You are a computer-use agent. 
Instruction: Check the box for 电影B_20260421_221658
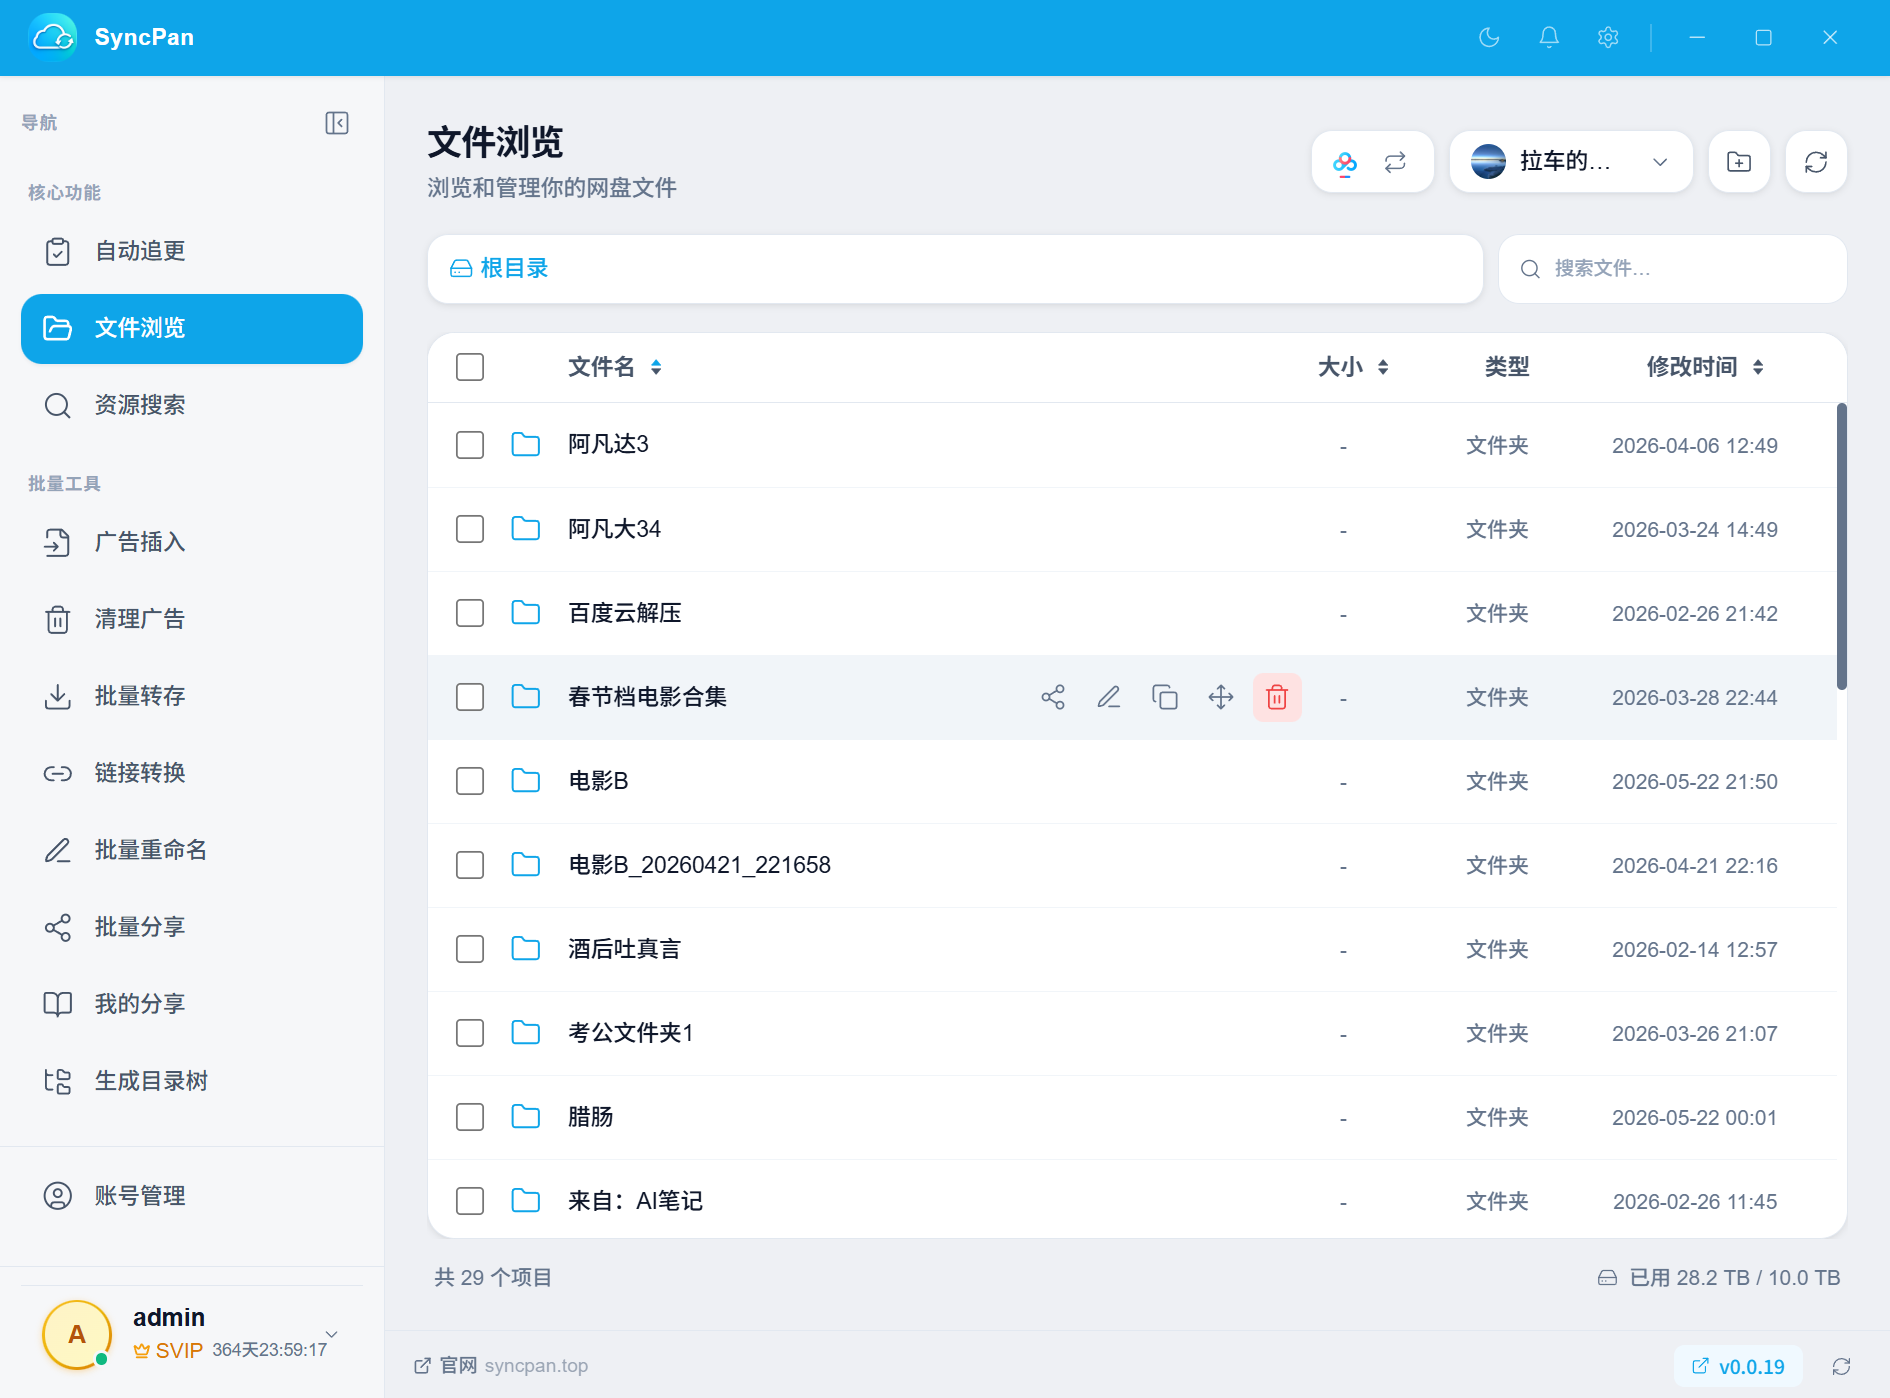point(470,865)
